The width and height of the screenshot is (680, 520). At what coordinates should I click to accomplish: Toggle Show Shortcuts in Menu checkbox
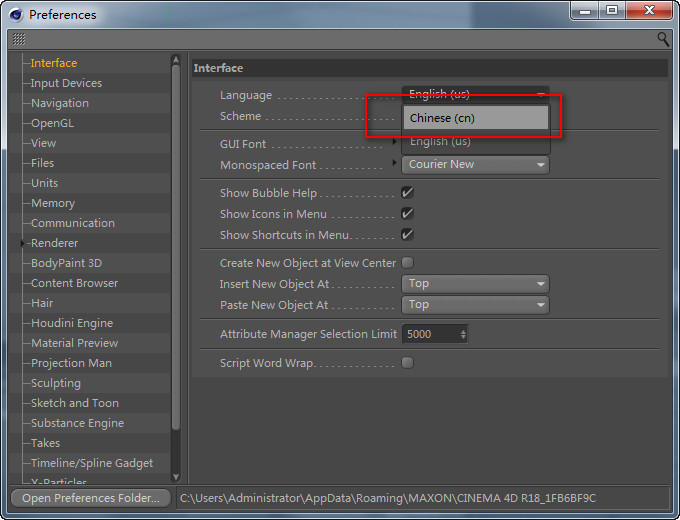tap(407, 235)
